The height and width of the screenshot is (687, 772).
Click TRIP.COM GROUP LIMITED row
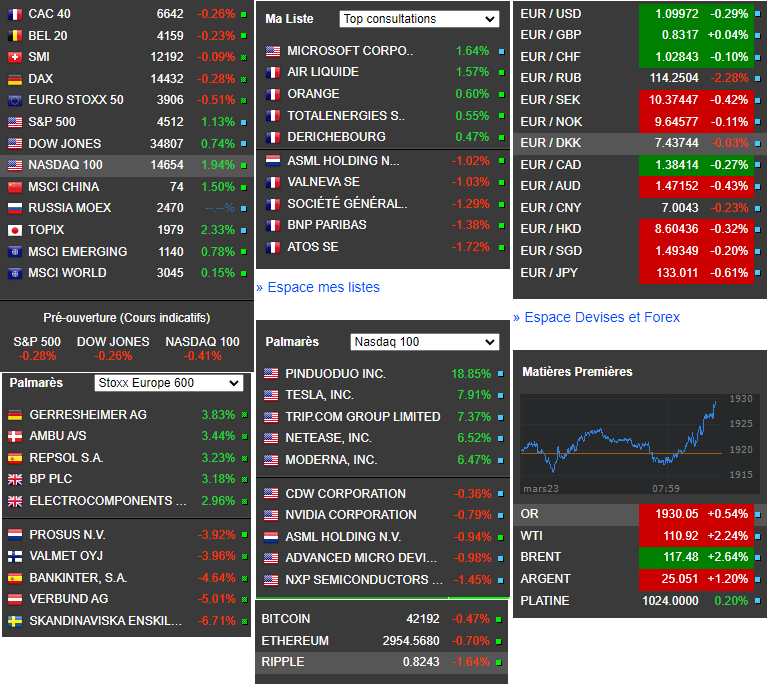coord(383,417)
